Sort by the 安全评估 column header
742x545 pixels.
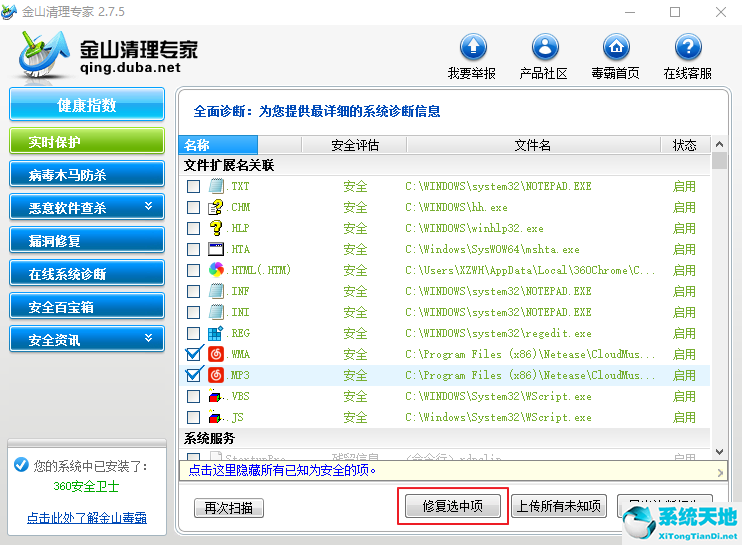point(354,145)
